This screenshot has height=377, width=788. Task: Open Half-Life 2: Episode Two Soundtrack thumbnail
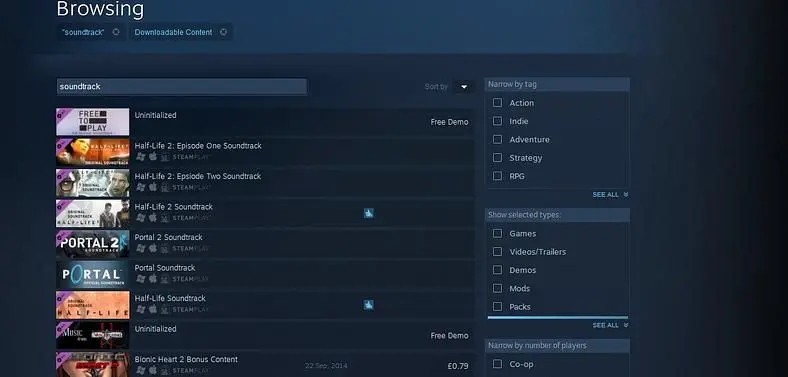92,183
